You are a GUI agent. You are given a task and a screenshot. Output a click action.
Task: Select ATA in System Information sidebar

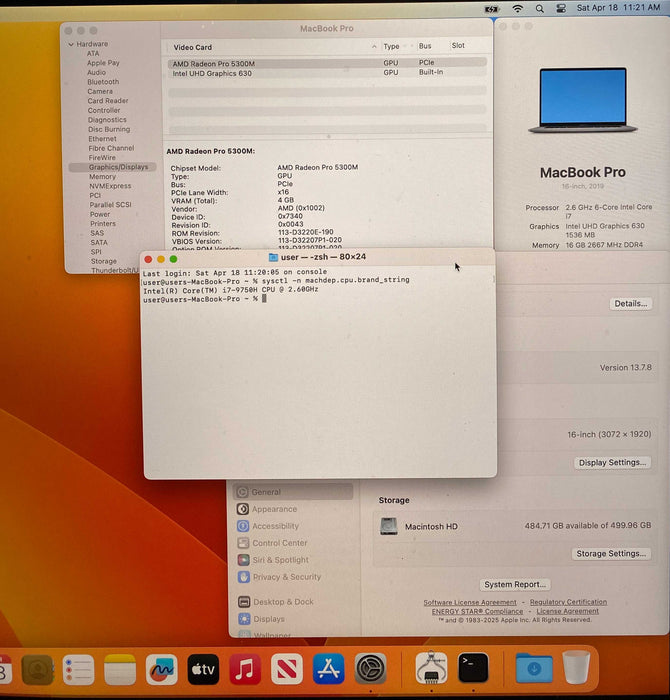tap(93, 54)
